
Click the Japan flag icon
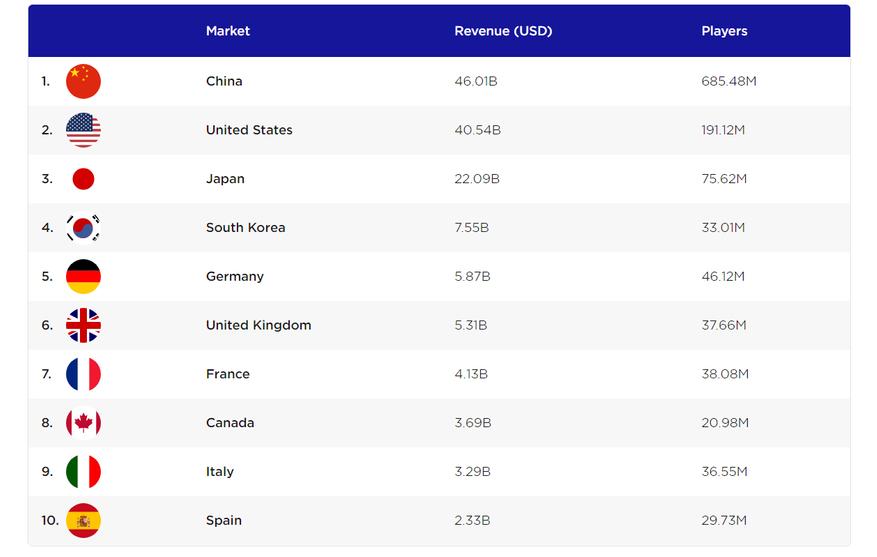[83, 179]
